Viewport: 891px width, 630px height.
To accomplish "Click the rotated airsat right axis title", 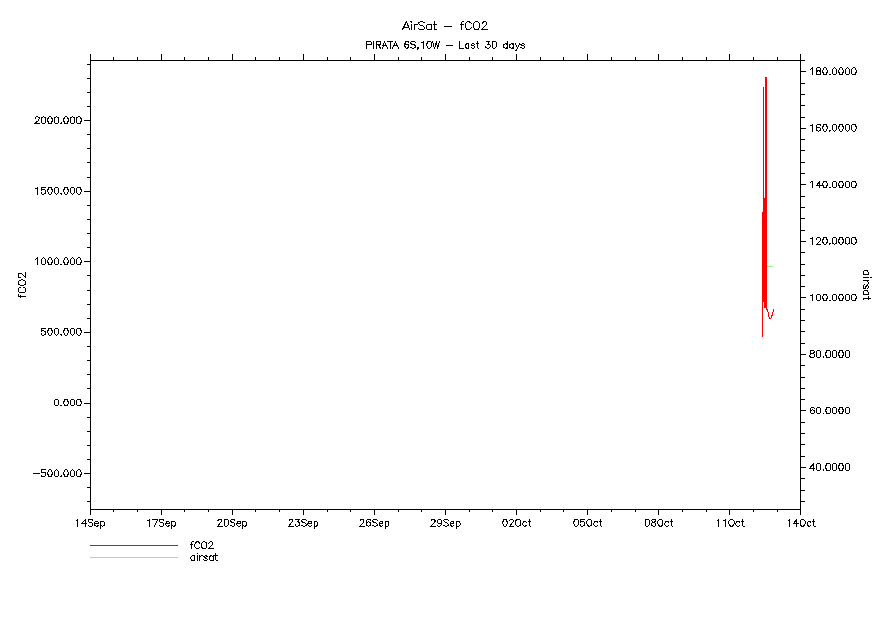I will 866,285.
